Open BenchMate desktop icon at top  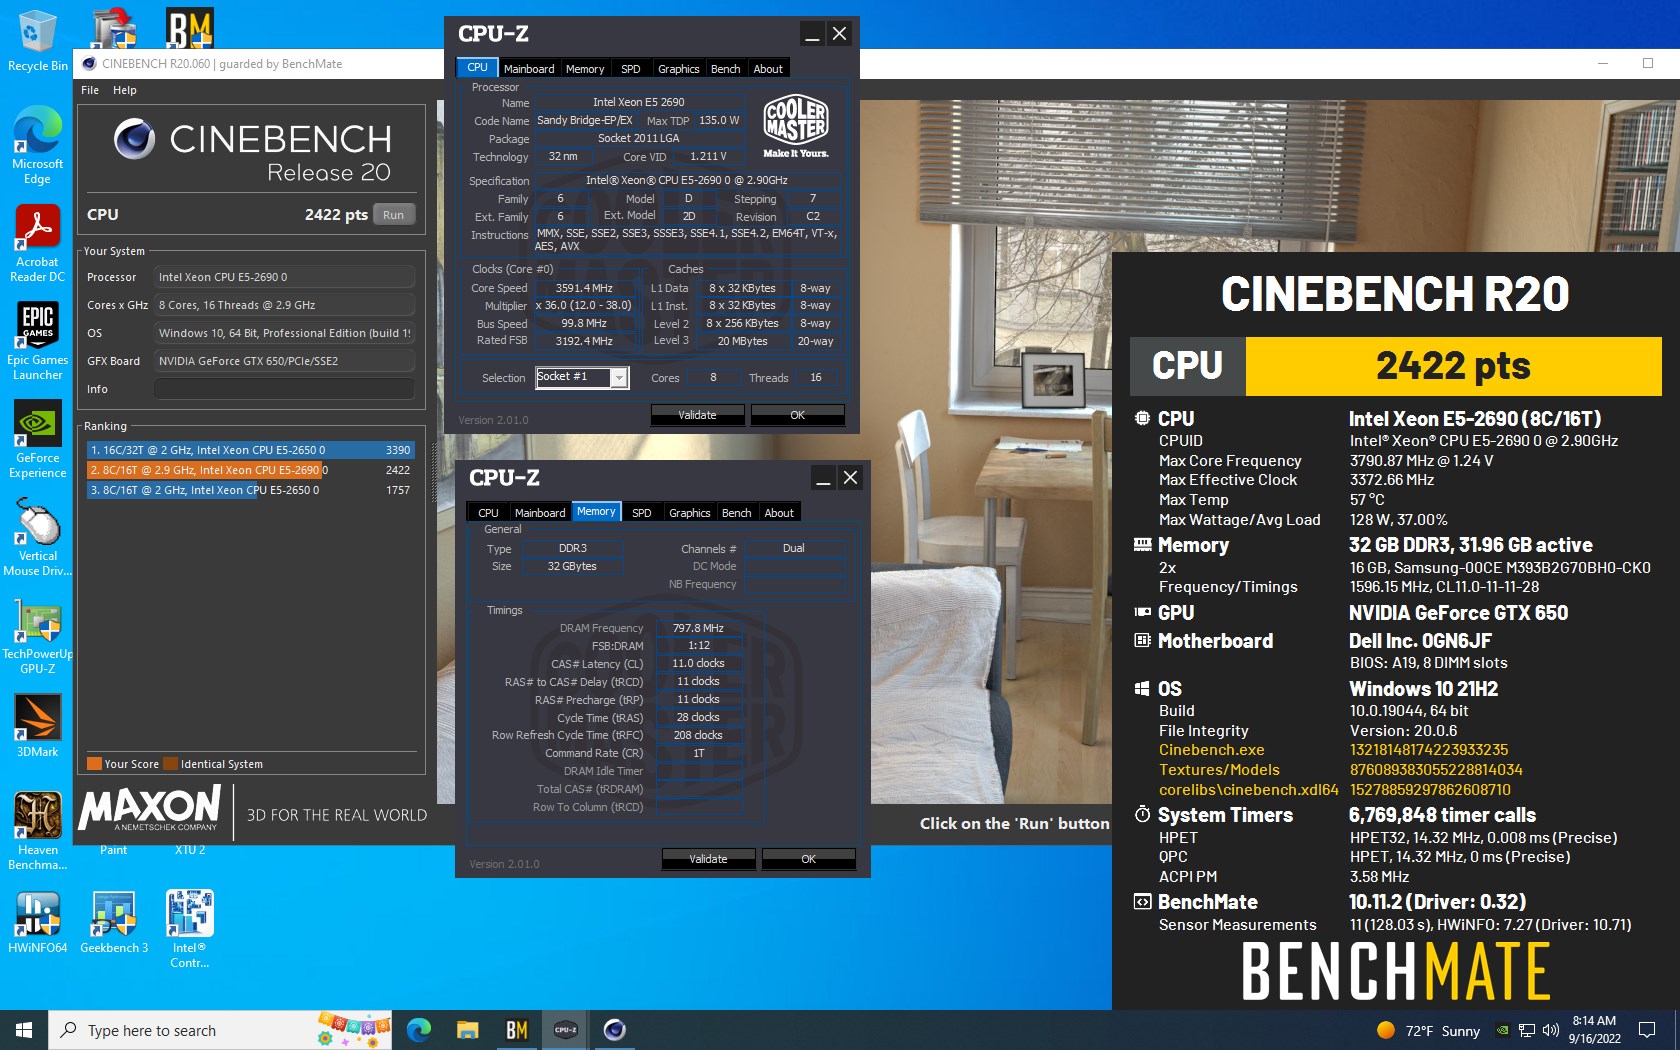point(189,29)
